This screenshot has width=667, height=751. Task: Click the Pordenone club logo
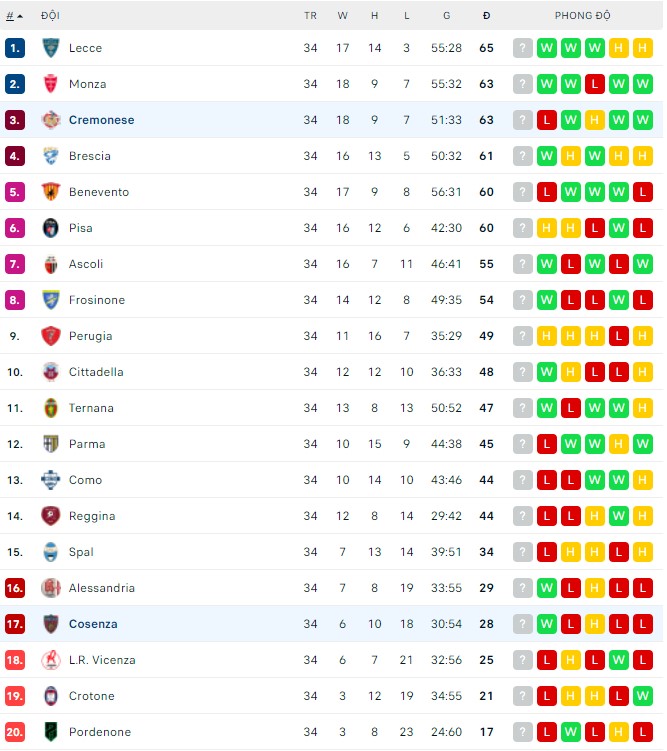pos(50,732)
